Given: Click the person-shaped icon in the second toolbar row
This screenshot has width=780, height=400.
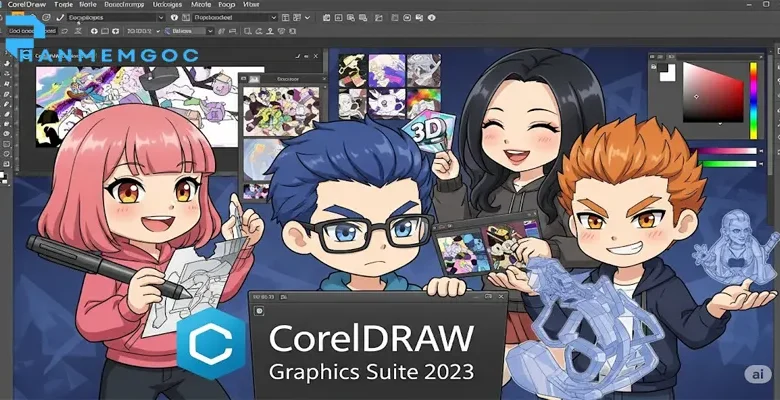Looking at the screenshot, I should pos(270,31).
